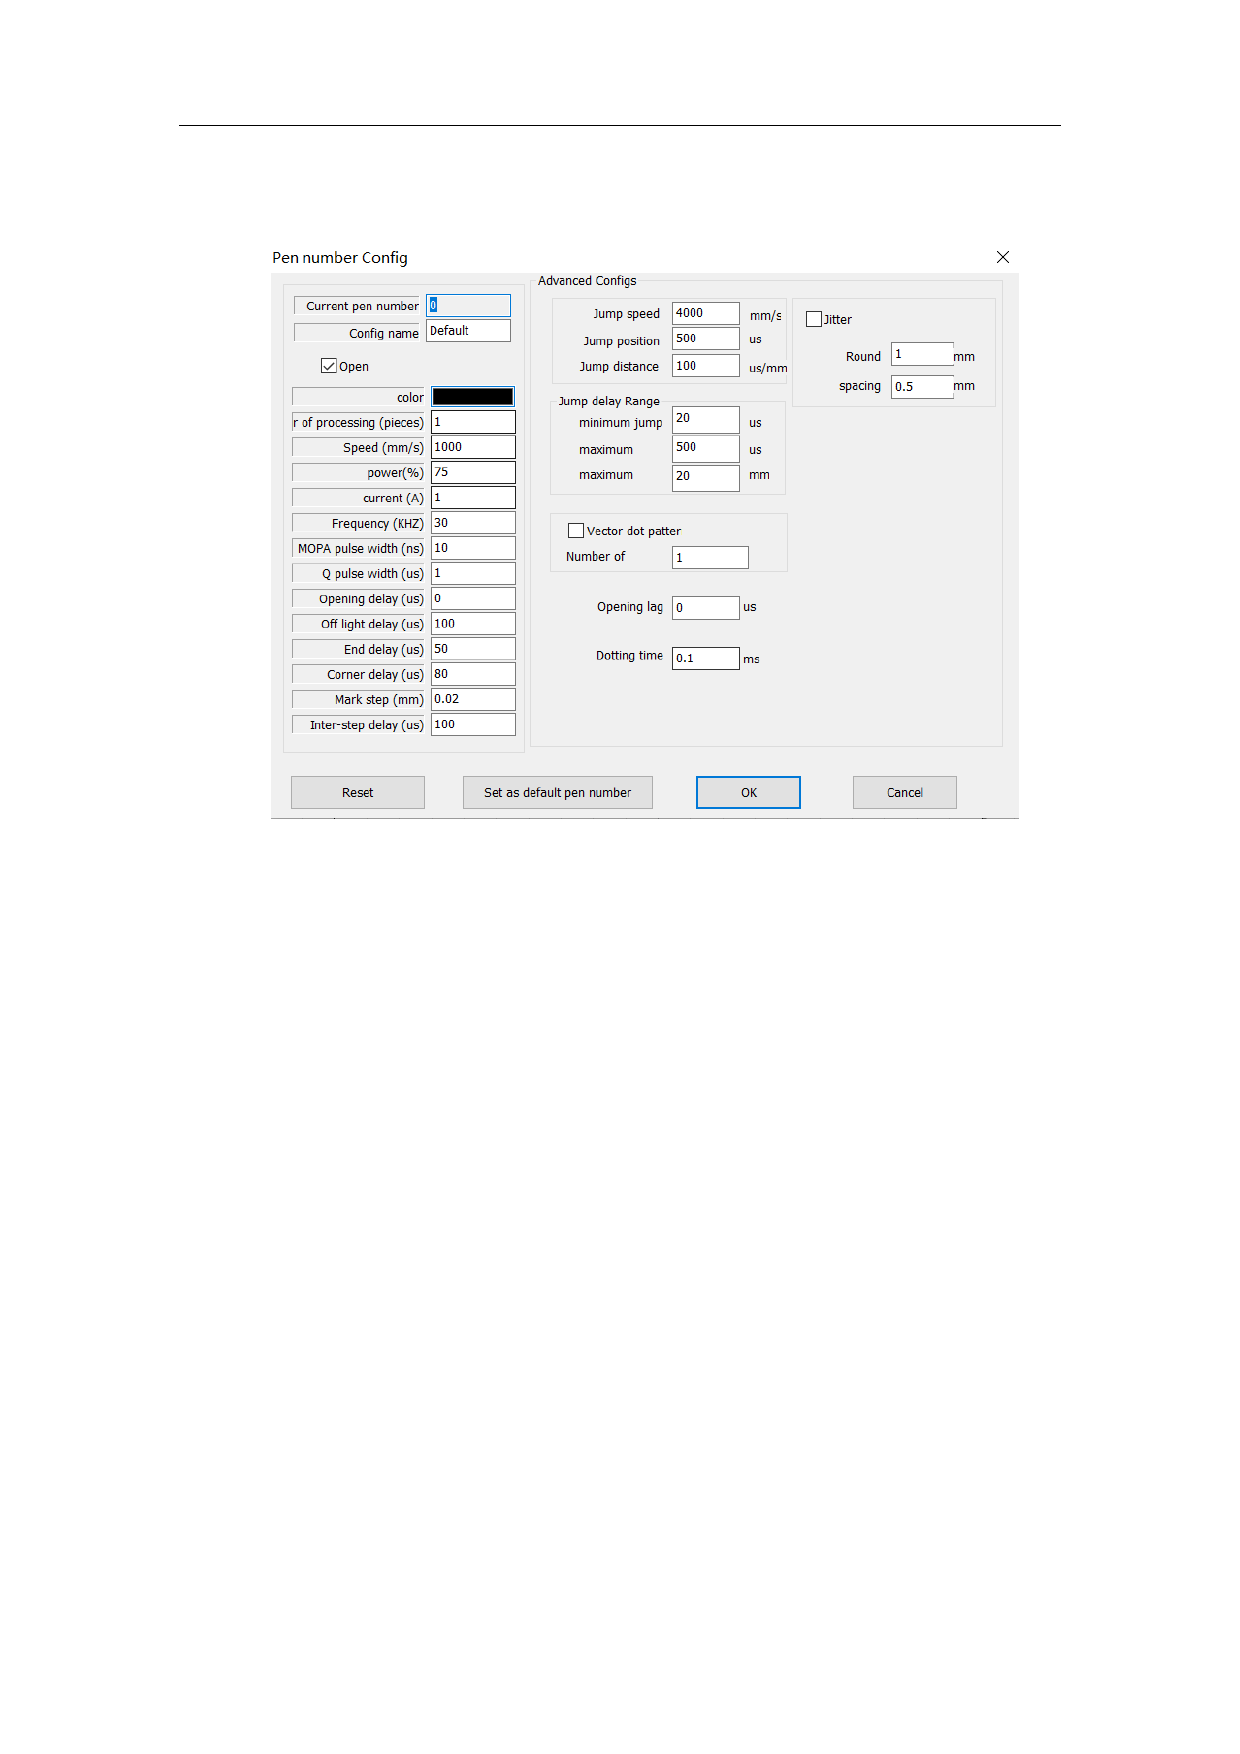Toggle the Open checkbox
Screen dimensions: 1240x1754
coord(328,366)
